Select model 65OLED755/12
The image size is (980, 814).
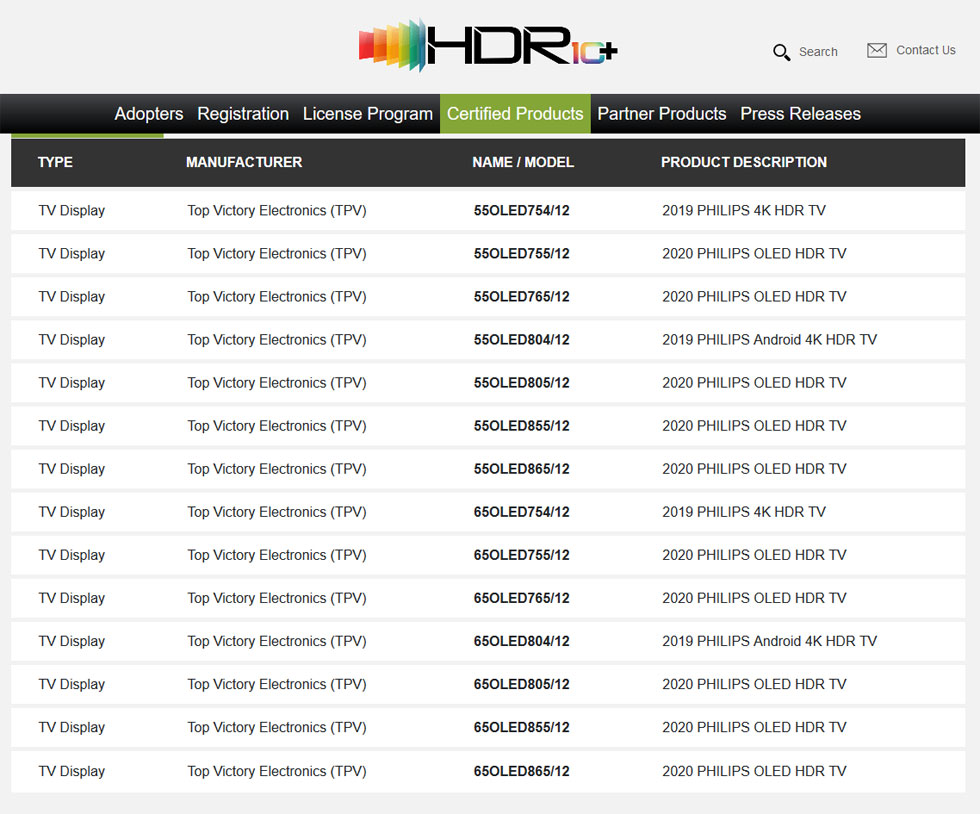click(x=521, y=556)
